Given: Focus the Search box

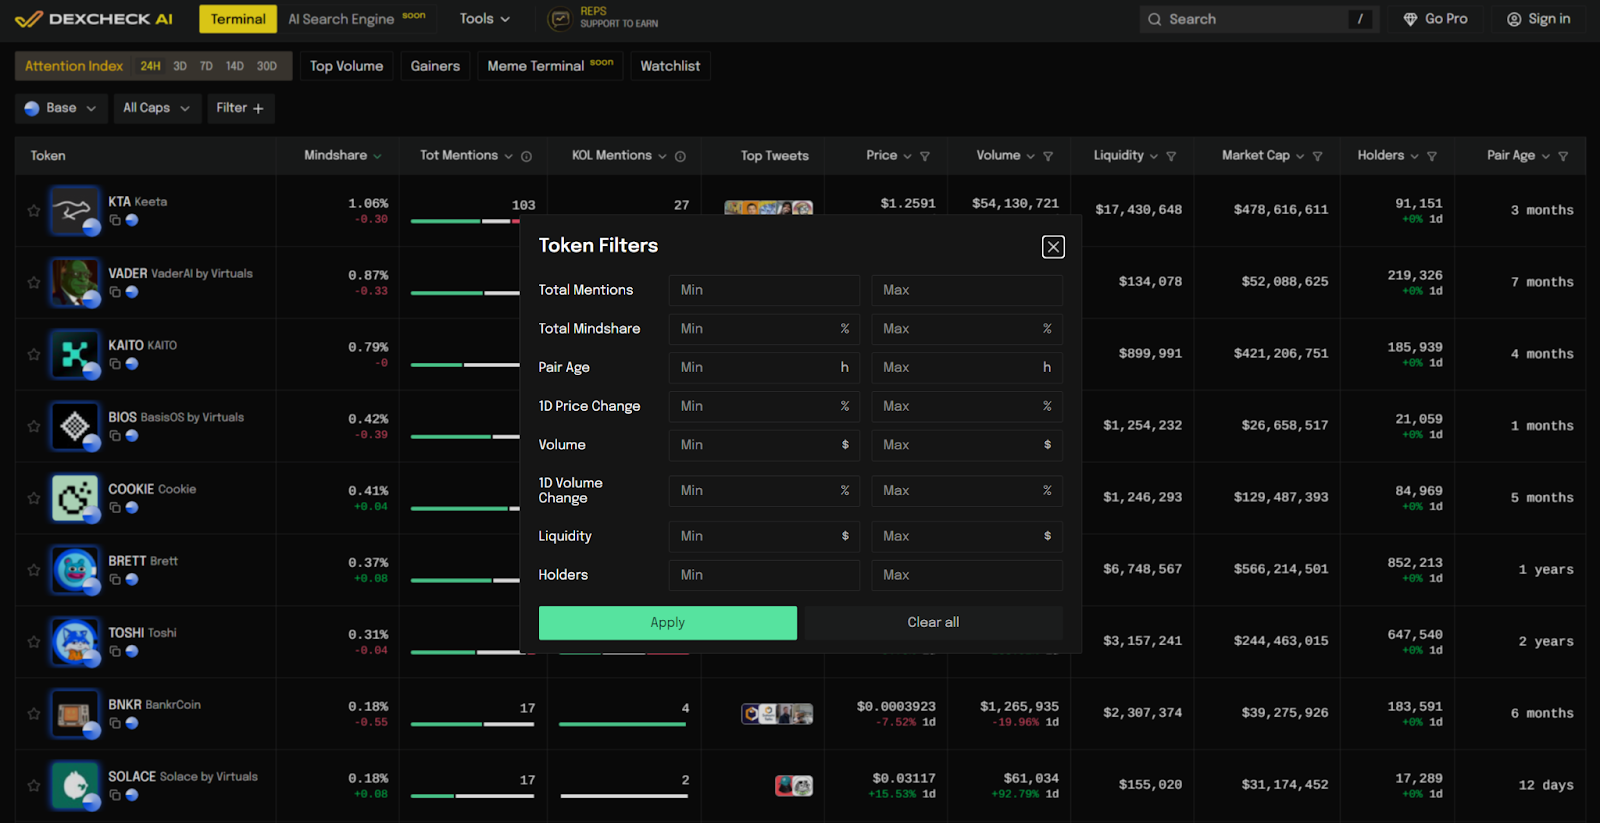Looking at the screenshot, I should click(x=1259, y=19).
